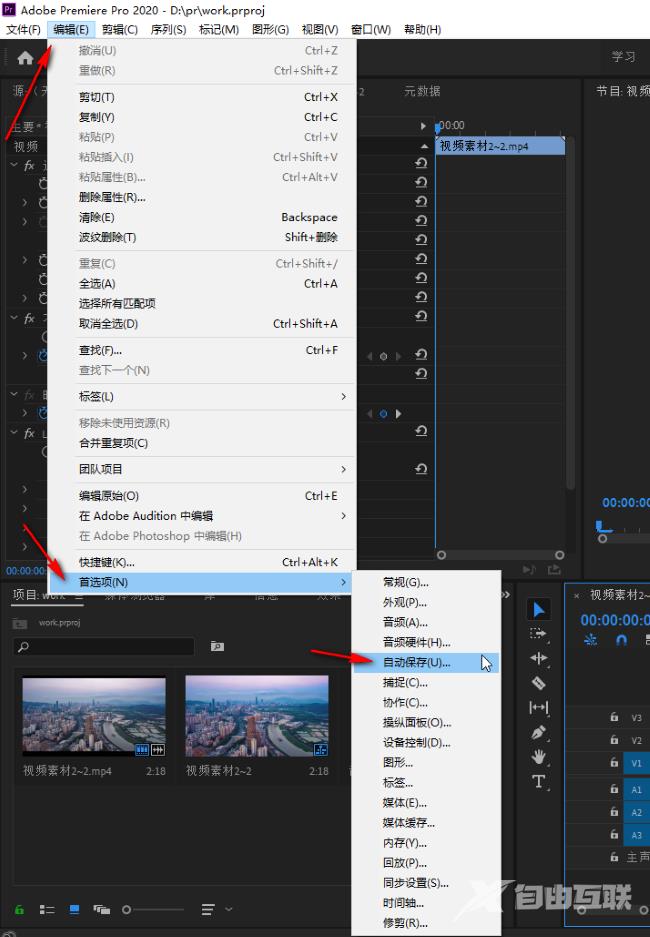Click the effect controls playhead at 00:00
Screen dimensions: 650x937
tap(438, 126)
